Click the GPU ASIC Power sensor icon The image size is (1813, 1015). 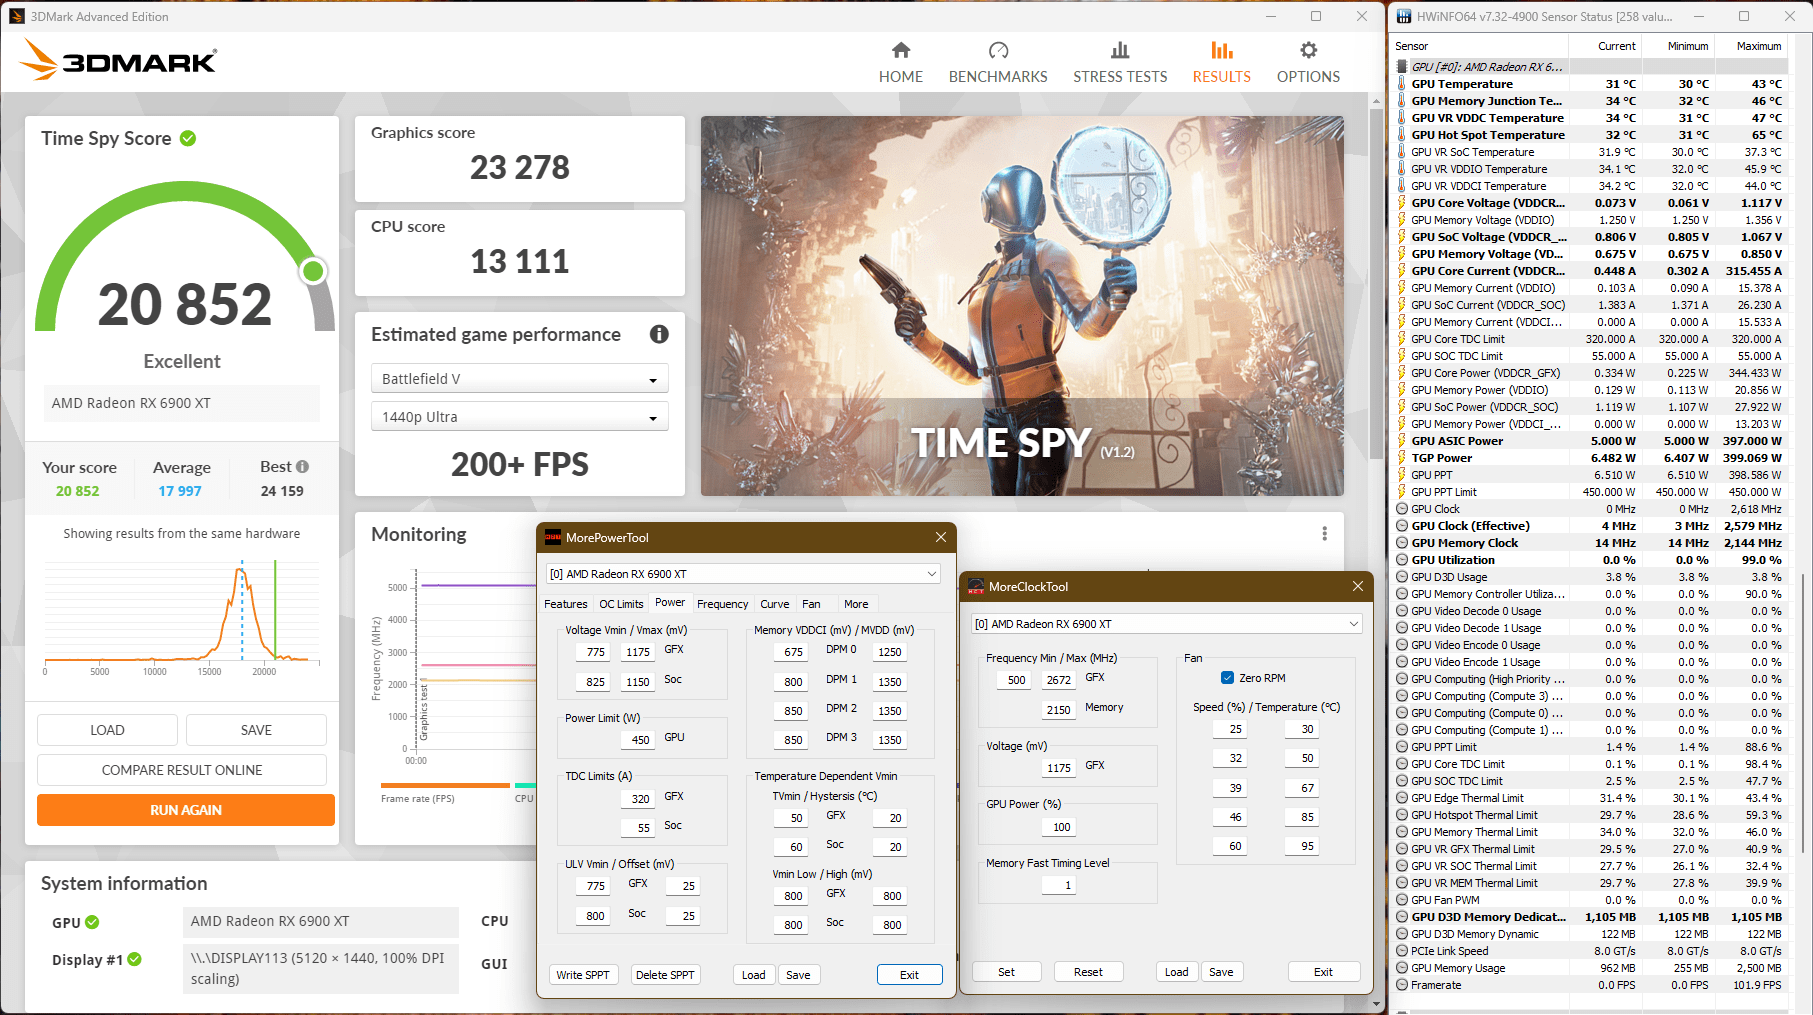tap(1402, 441)
